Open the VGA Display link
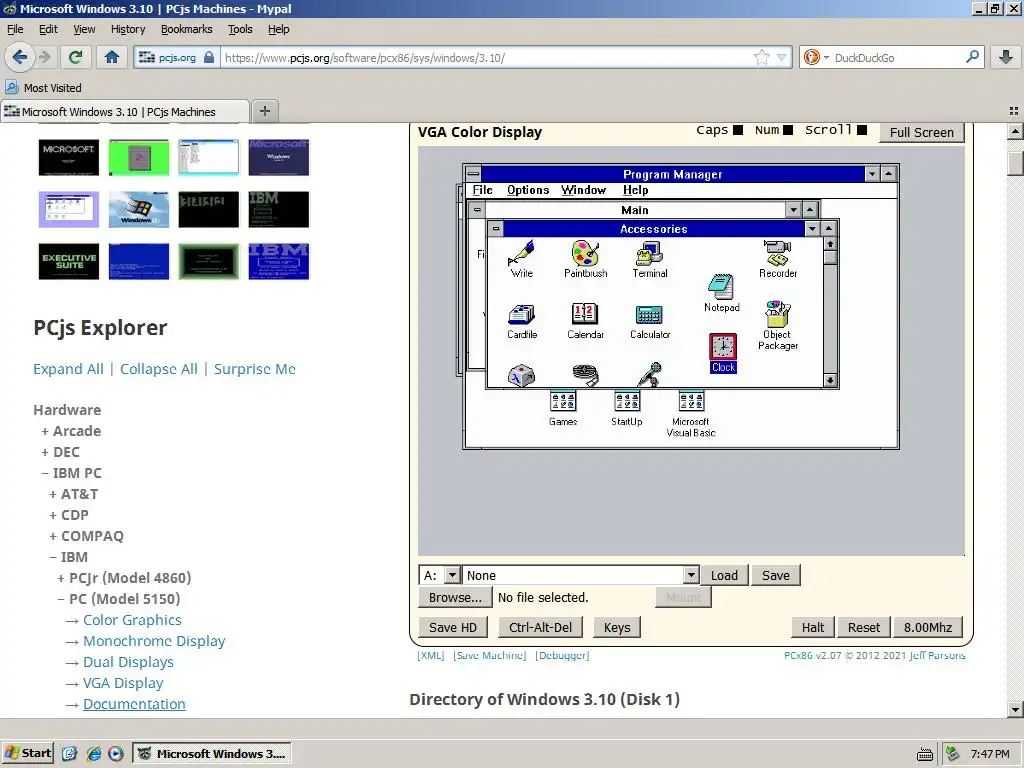Screen dimensions: 1024x768 pos(123,683)
